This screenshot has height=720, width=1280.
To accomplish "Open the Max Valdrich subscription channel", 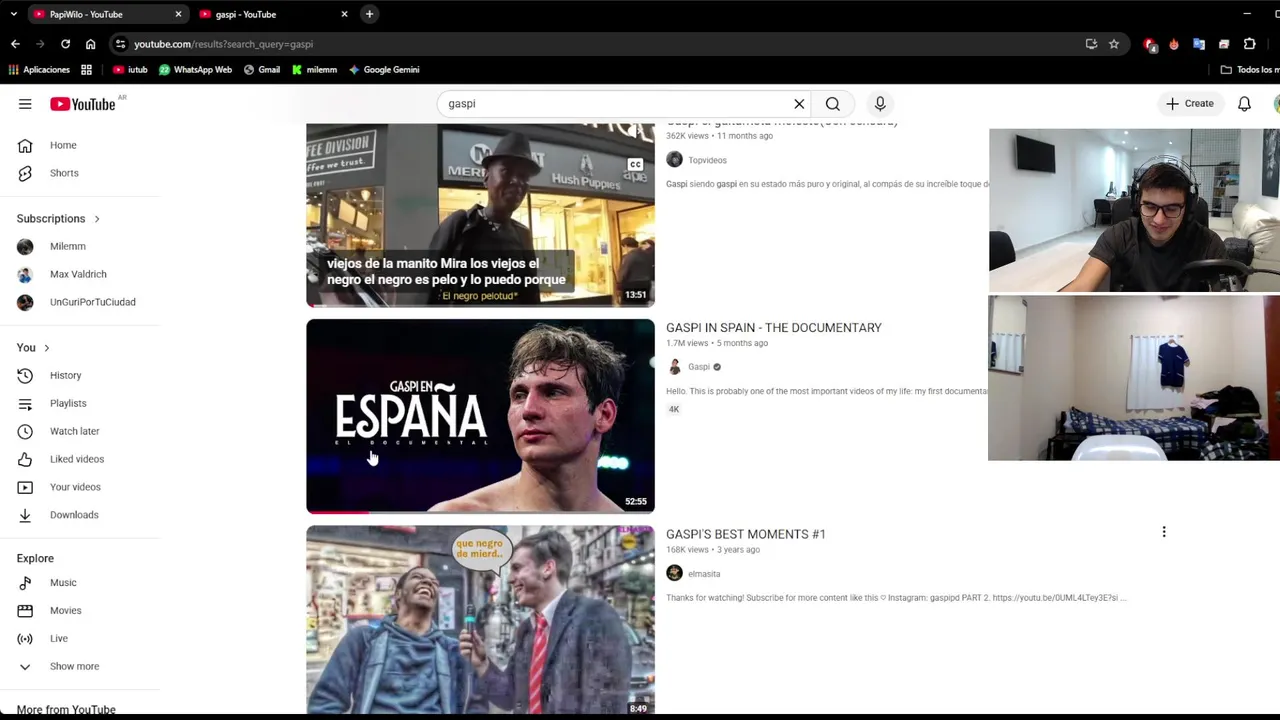I will tap(80, 274).
